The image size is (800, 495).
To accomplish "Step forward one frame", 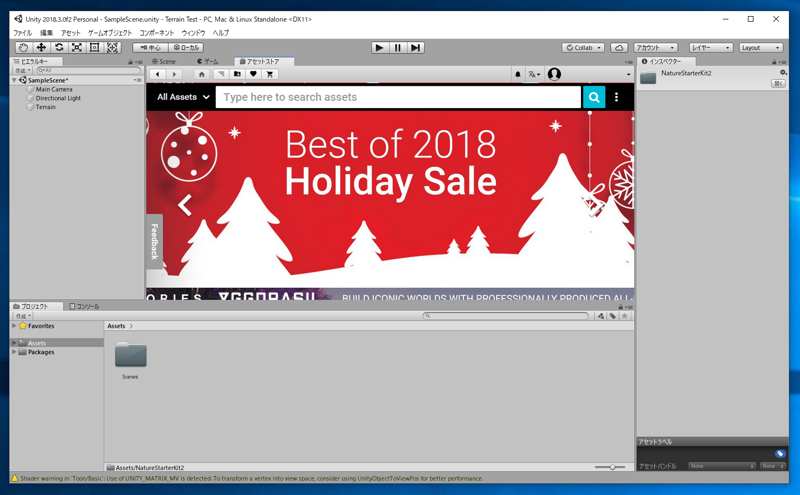I will tap(416, 47).
